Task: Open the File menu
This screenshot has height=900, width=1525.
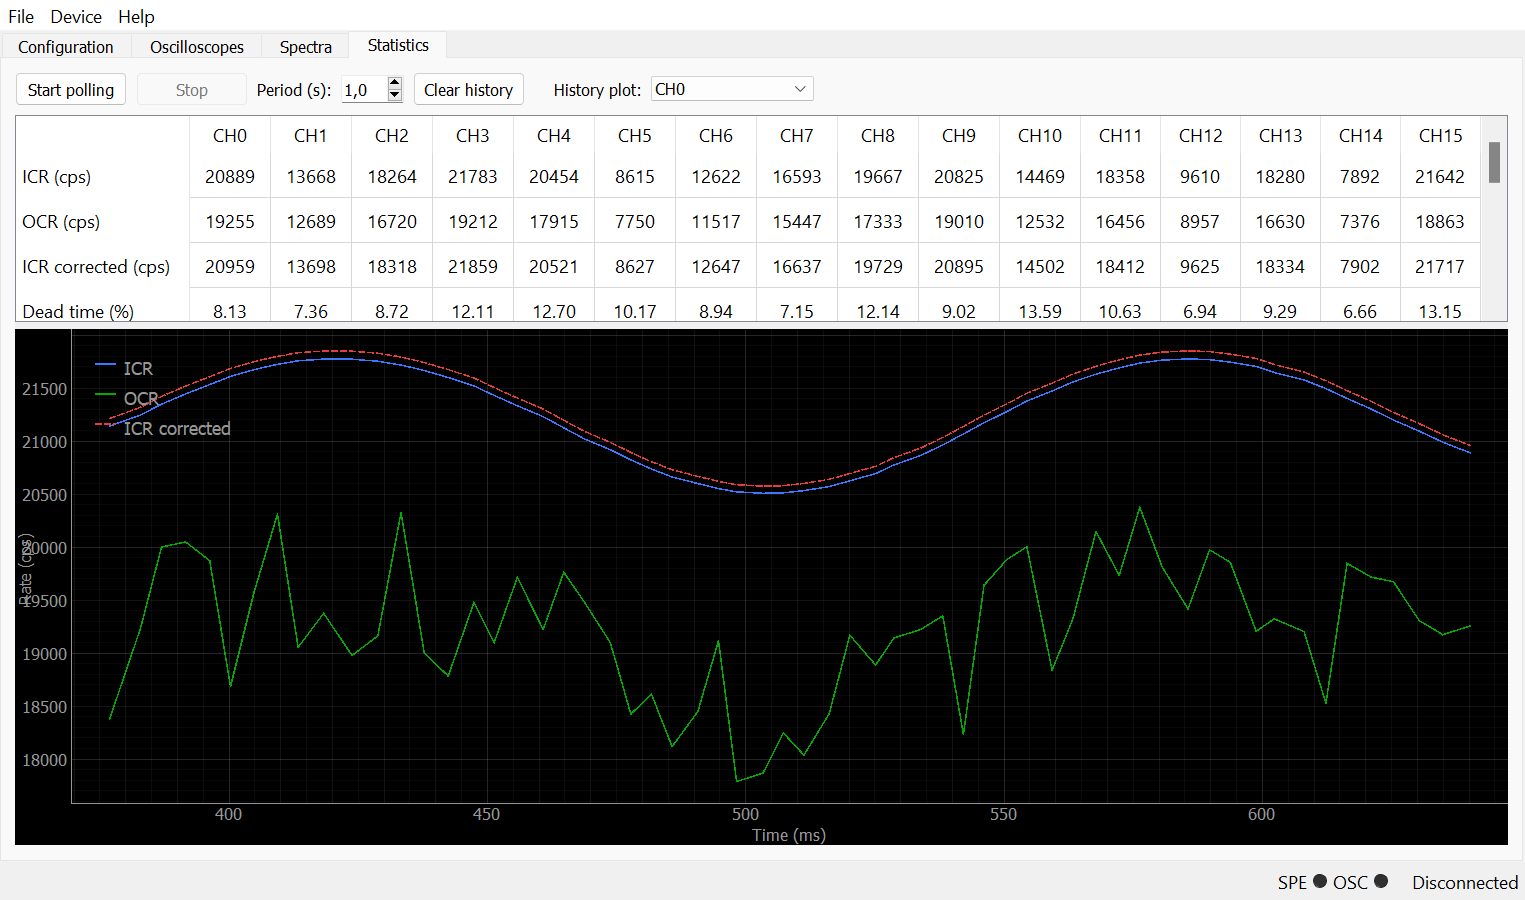Action: click(x=21, y=17)
